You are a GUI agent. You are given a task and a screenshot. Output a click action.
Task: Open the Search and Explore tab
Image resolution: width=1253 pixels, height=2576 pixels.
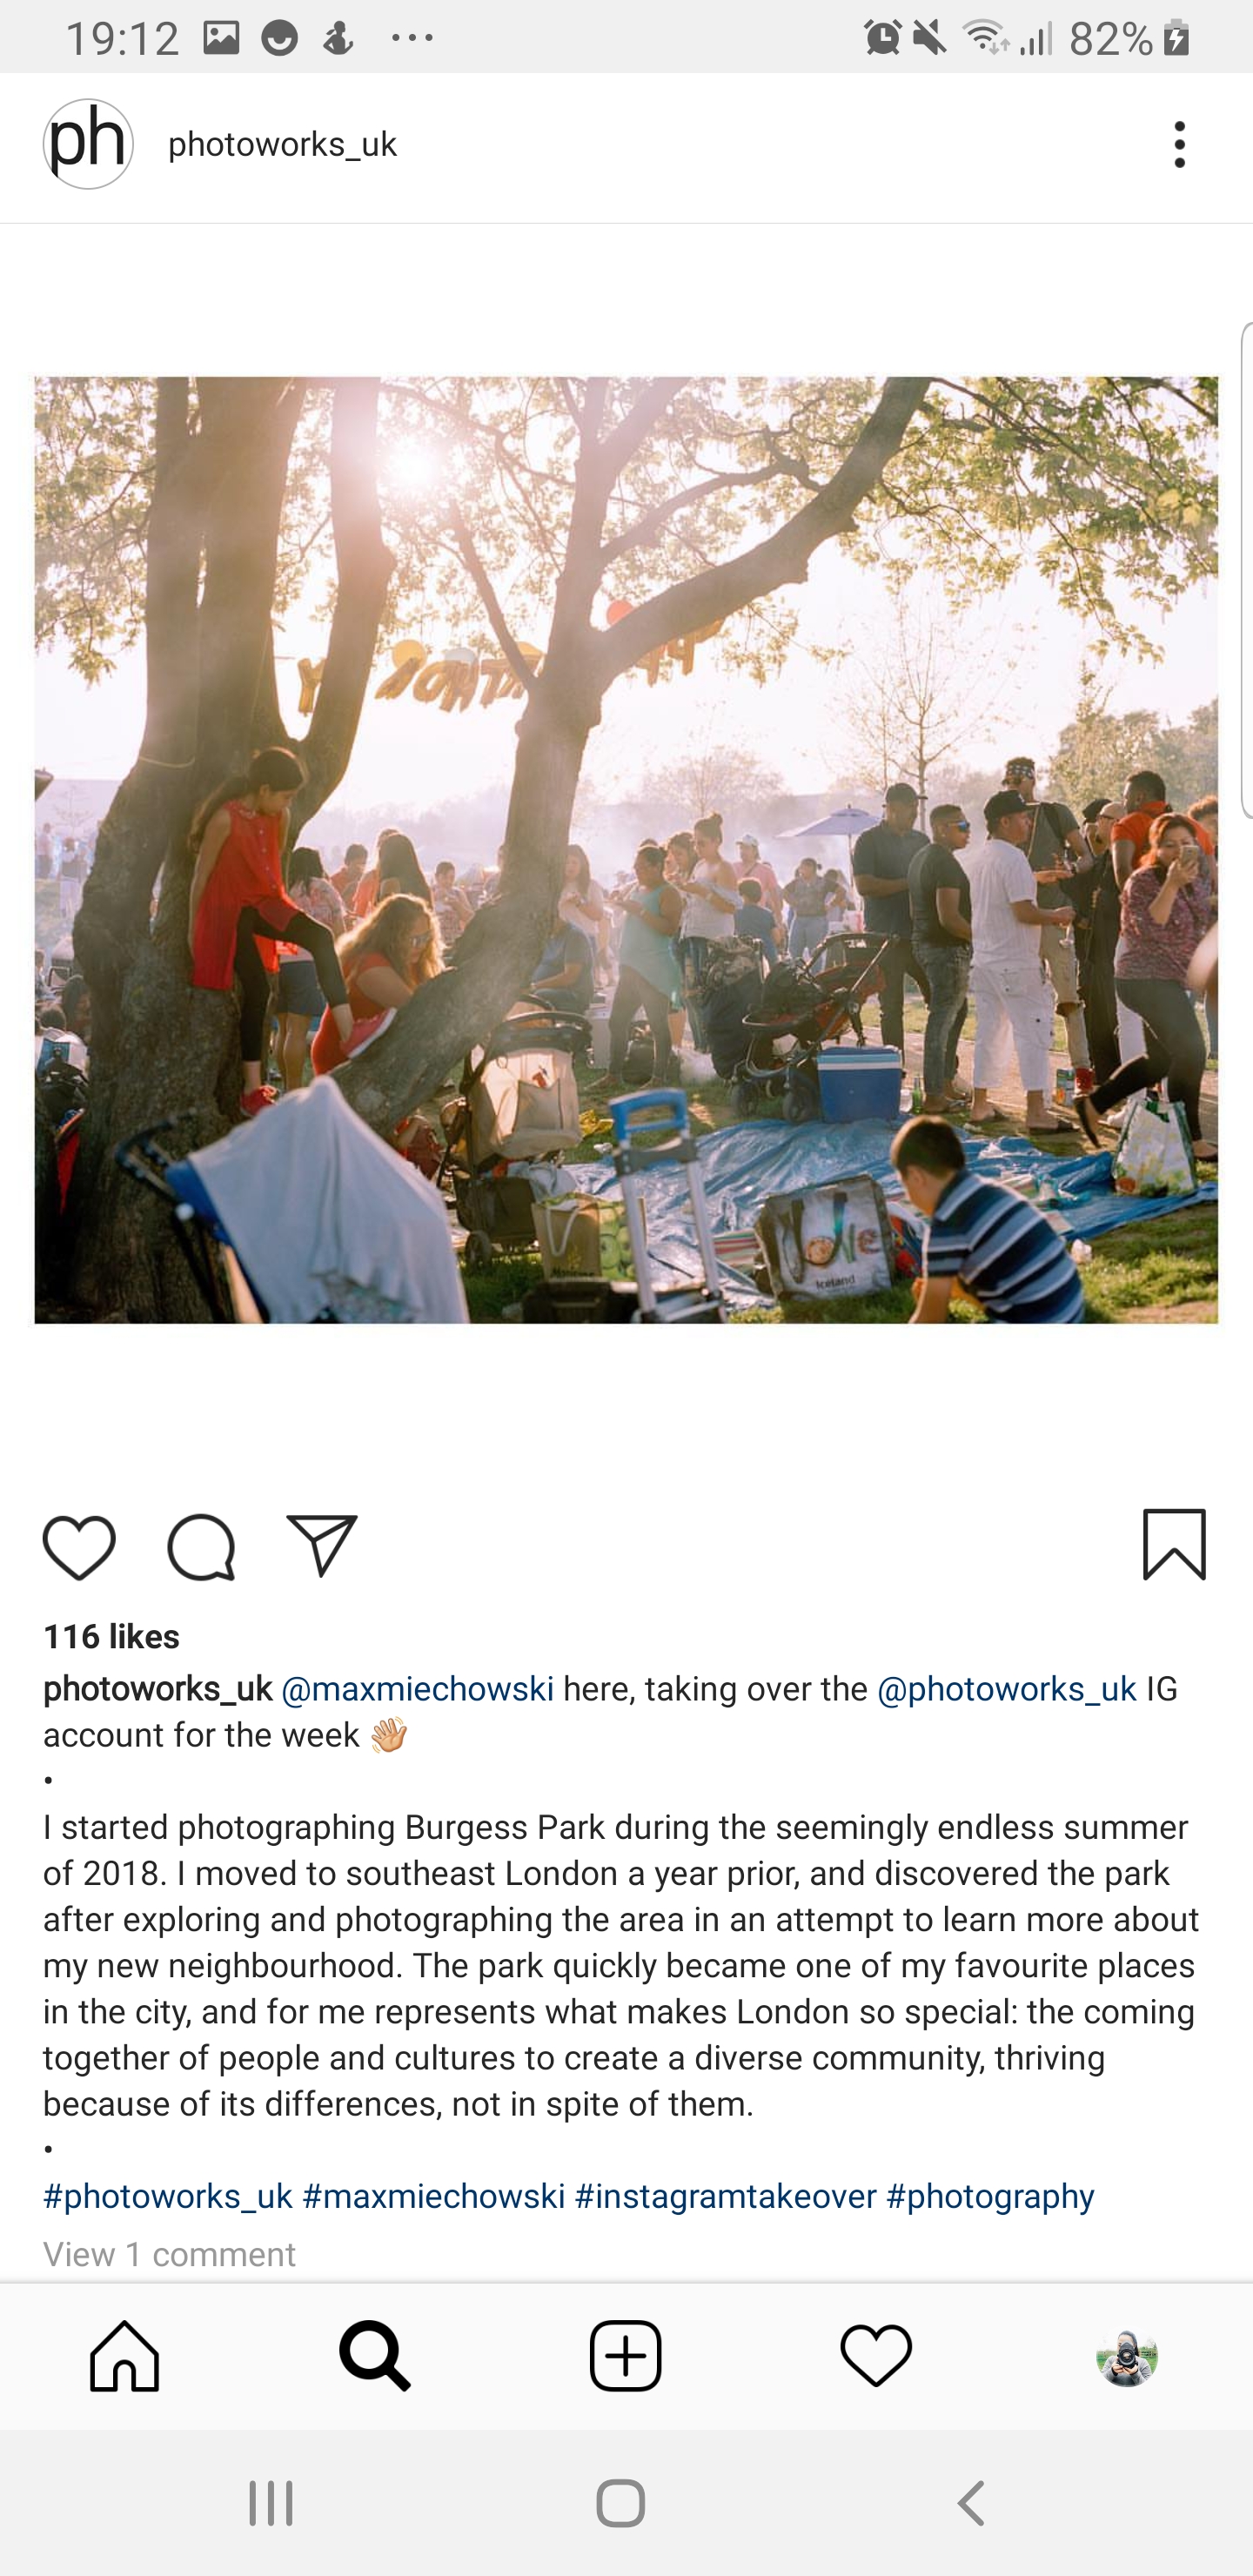tap(375, 2356)
